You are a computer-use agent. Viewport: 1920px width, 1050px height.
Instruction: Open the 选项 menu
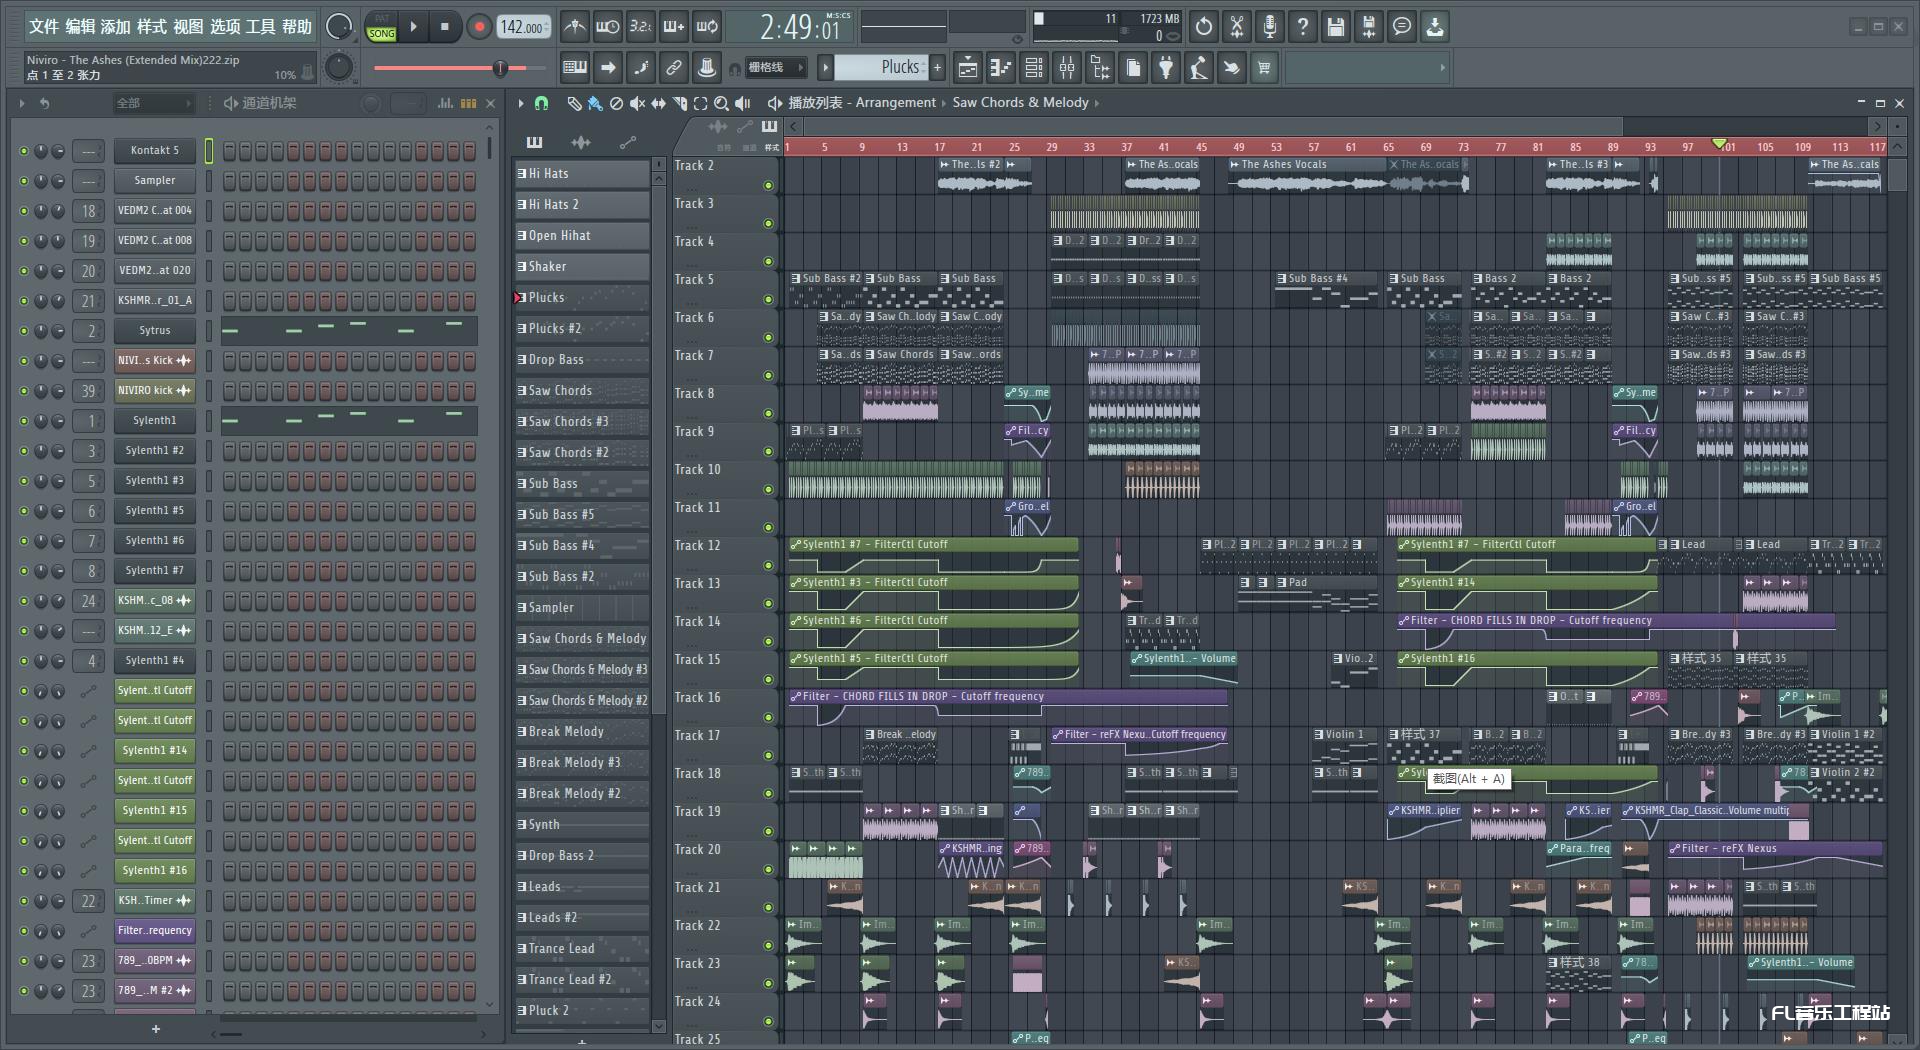coord(225,27)
